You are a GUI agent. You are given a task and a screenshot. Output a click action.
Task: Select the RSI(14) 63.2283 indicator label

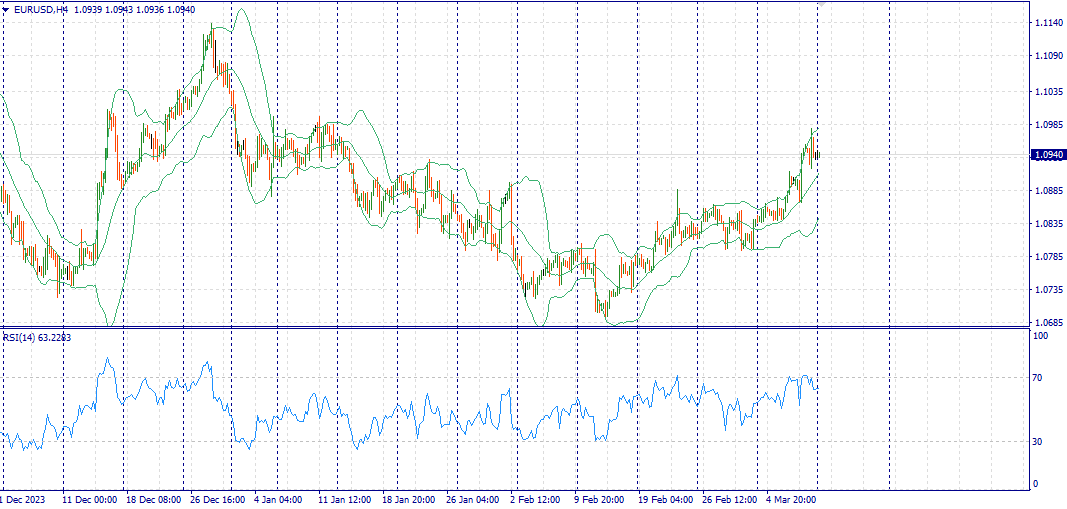pyautogui.click(x=37, y=338)
